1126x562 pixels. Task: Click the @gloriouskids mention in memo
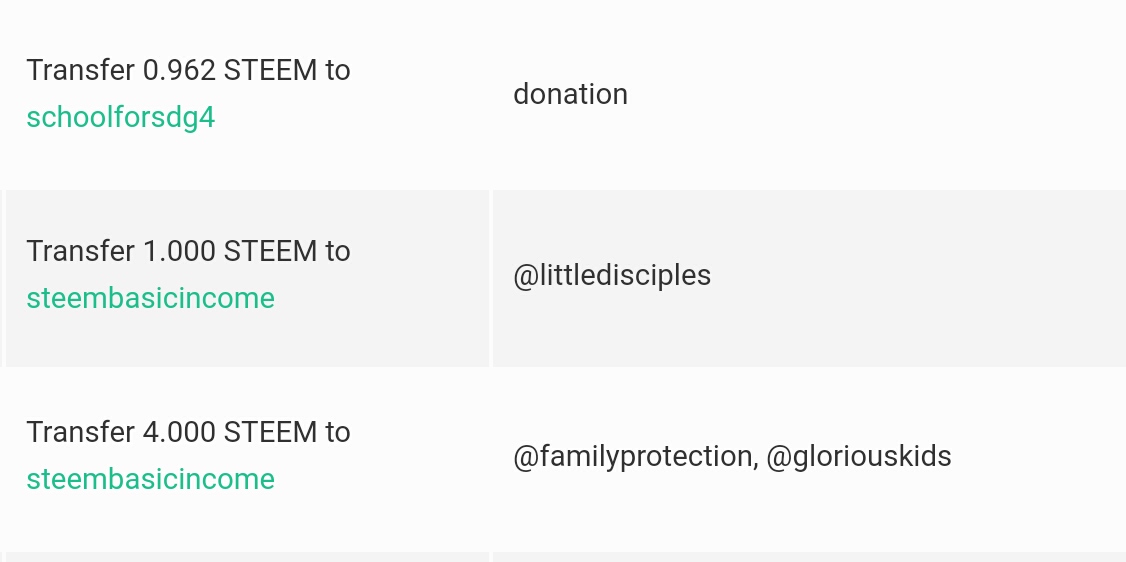pyautogui.click(x=858, y=456)
